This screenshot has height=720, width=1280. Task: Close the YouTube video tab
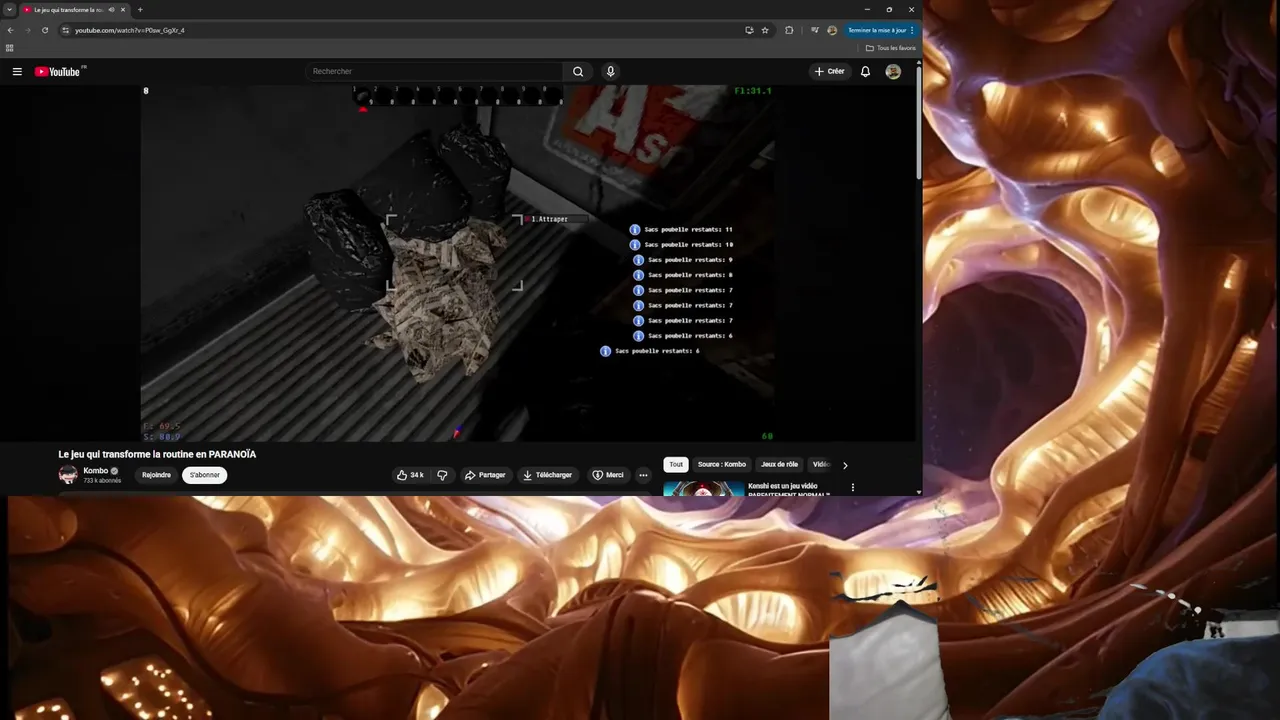tap(123, 10)
